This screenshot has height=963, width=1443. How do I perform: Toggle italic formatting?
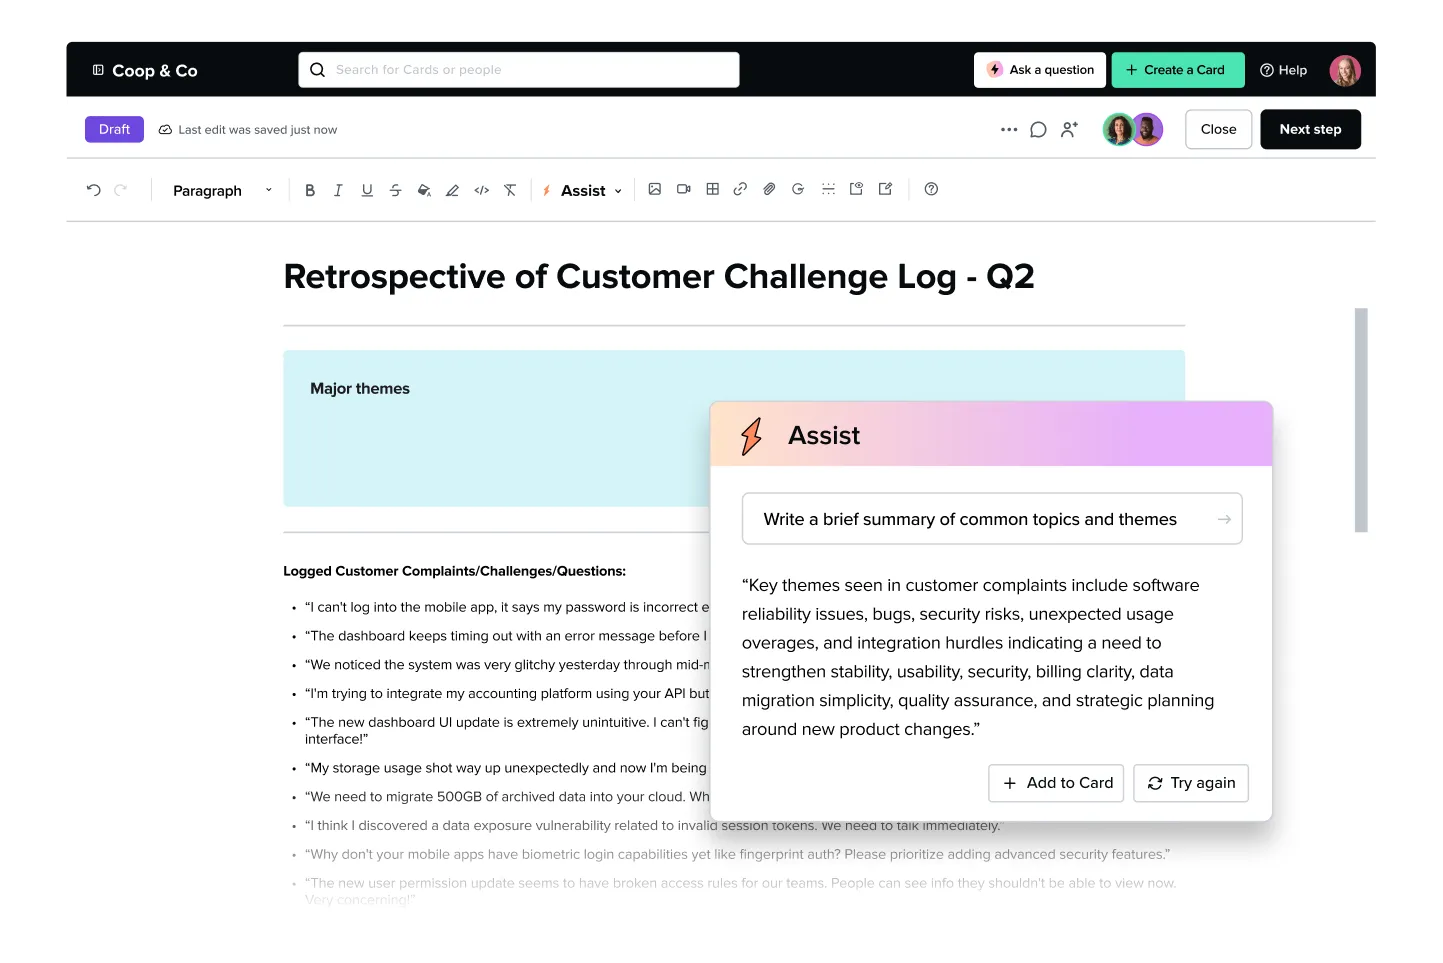click(338, 189)
